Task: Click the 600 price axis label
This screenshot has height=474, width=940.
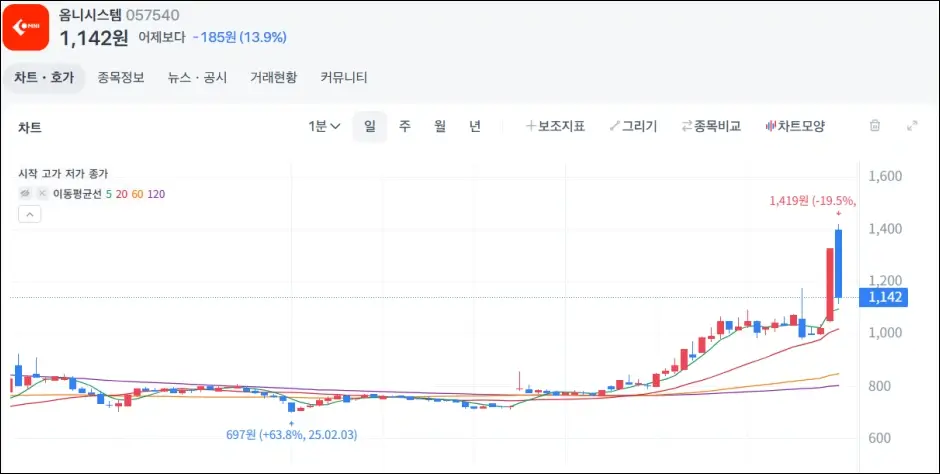Action: 879,438
